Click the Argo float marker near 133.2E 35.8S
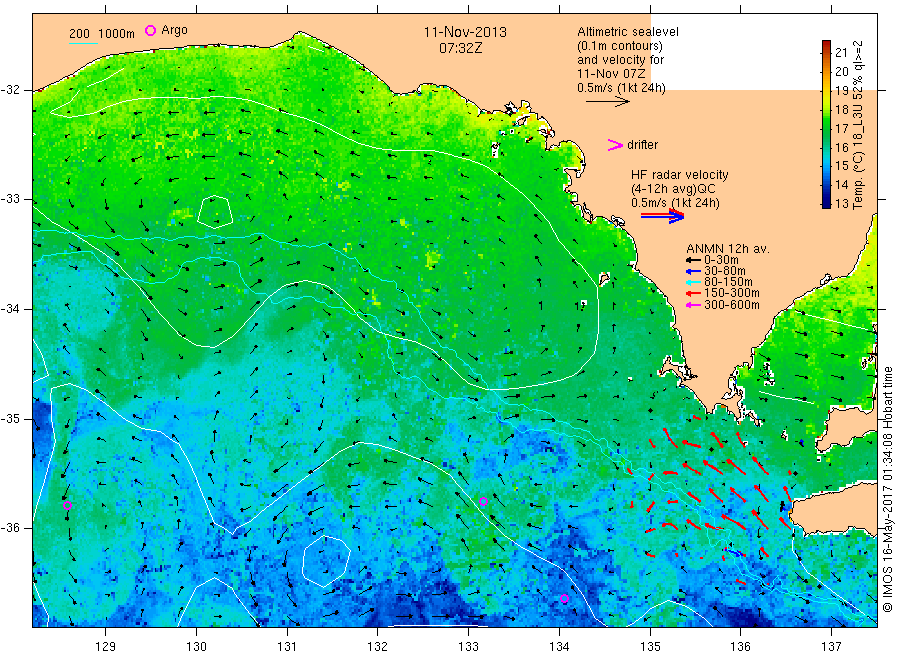 point(483,502)
